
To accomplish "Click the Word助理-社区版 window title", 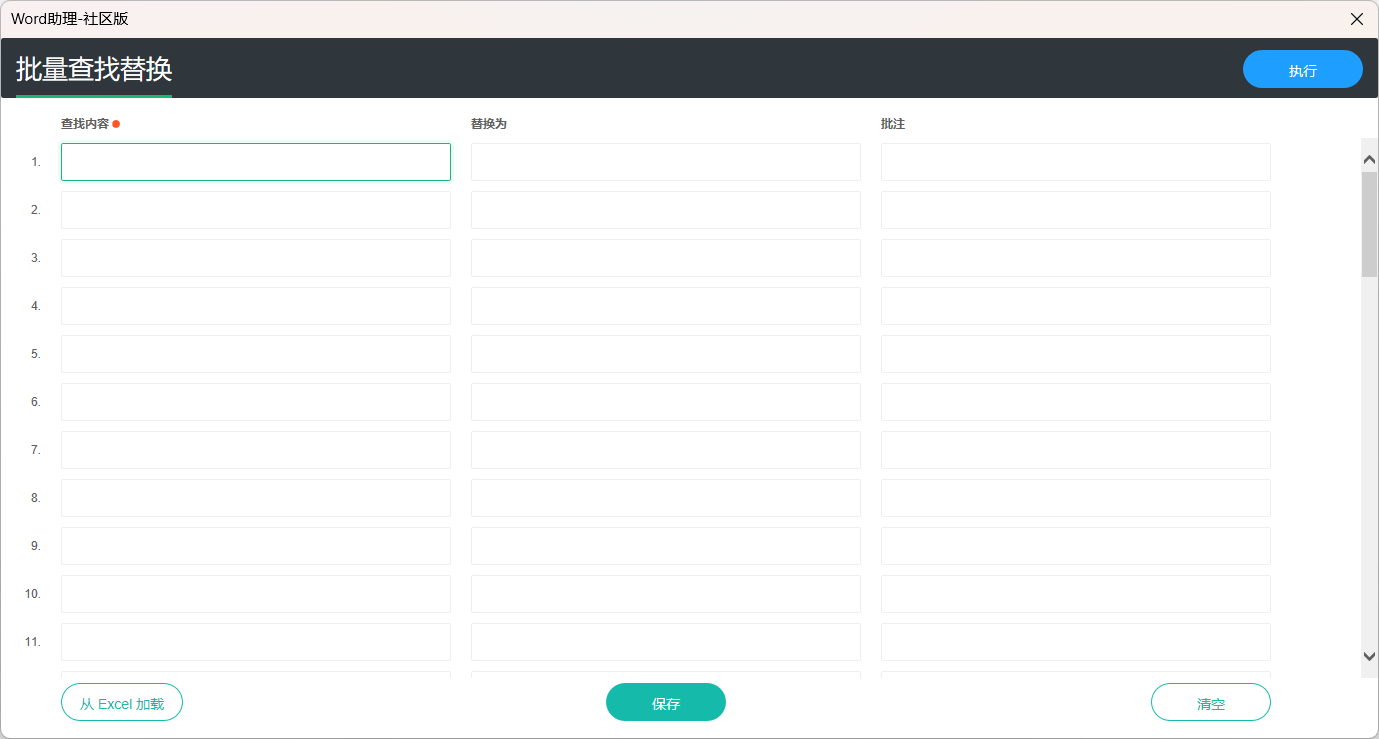I will (70, 19).
